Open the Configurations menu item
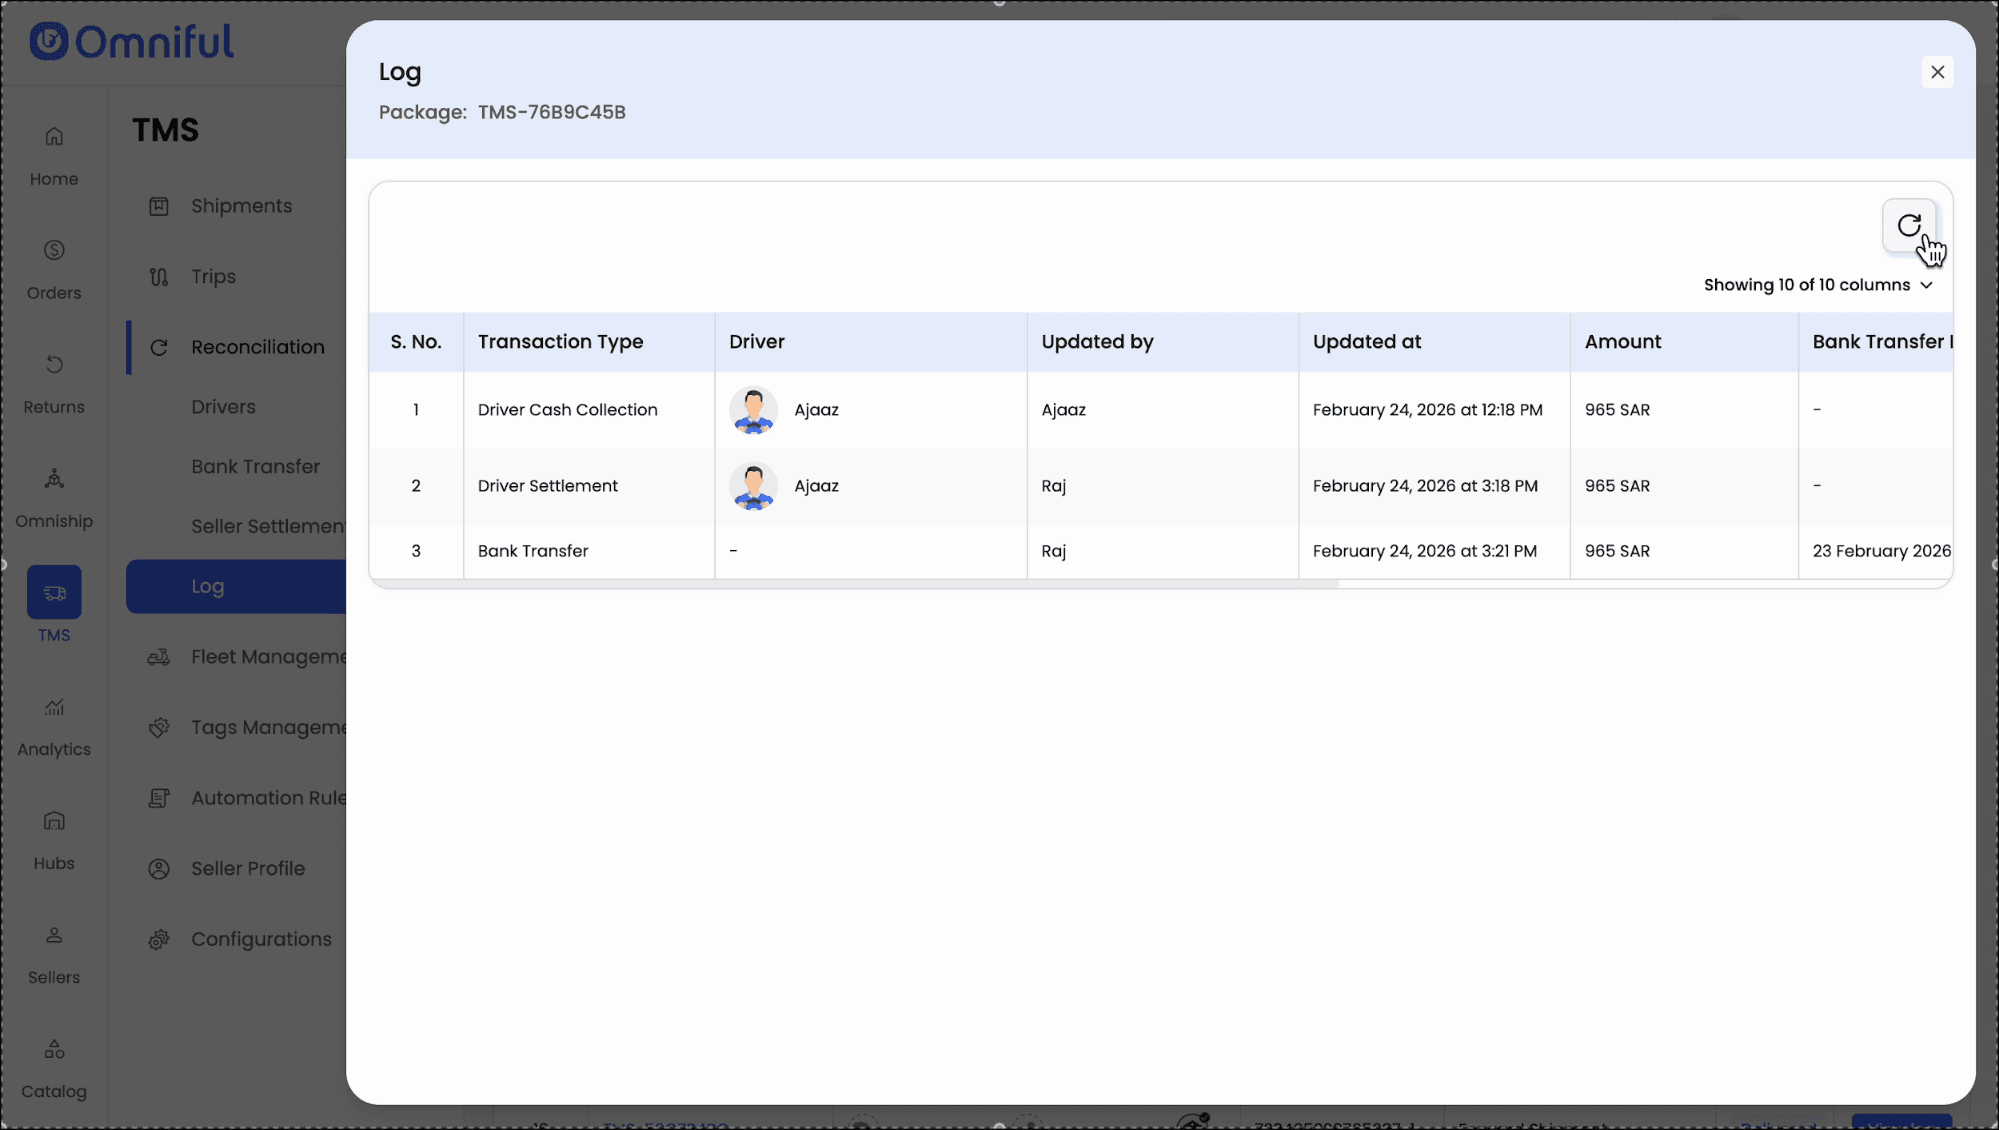The image size is (1999, 1130). click(x=260, y=939)
